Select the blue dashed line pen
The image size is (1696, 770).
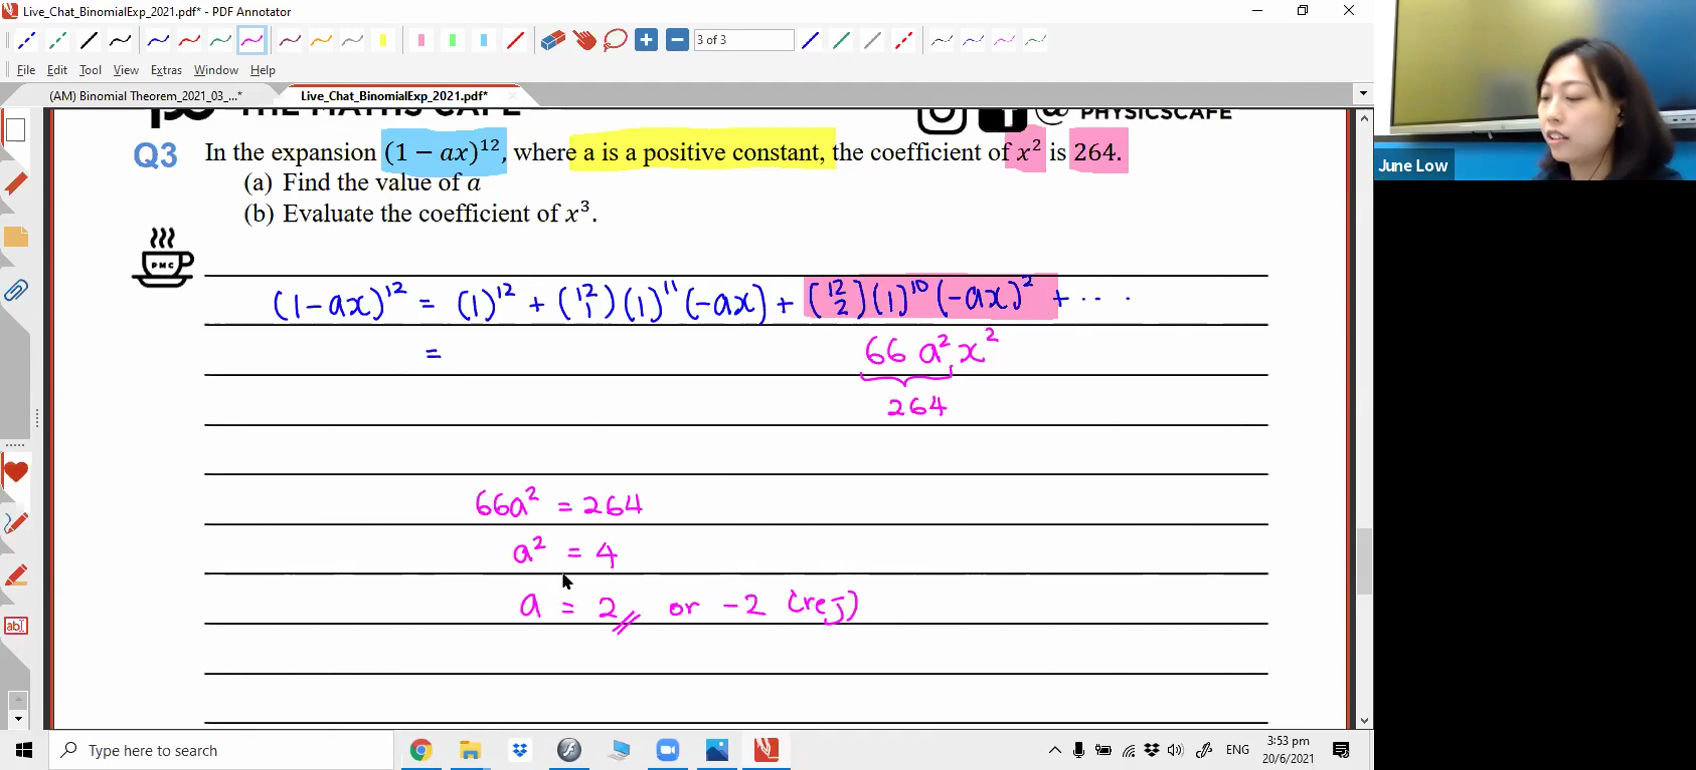[26, 41]
